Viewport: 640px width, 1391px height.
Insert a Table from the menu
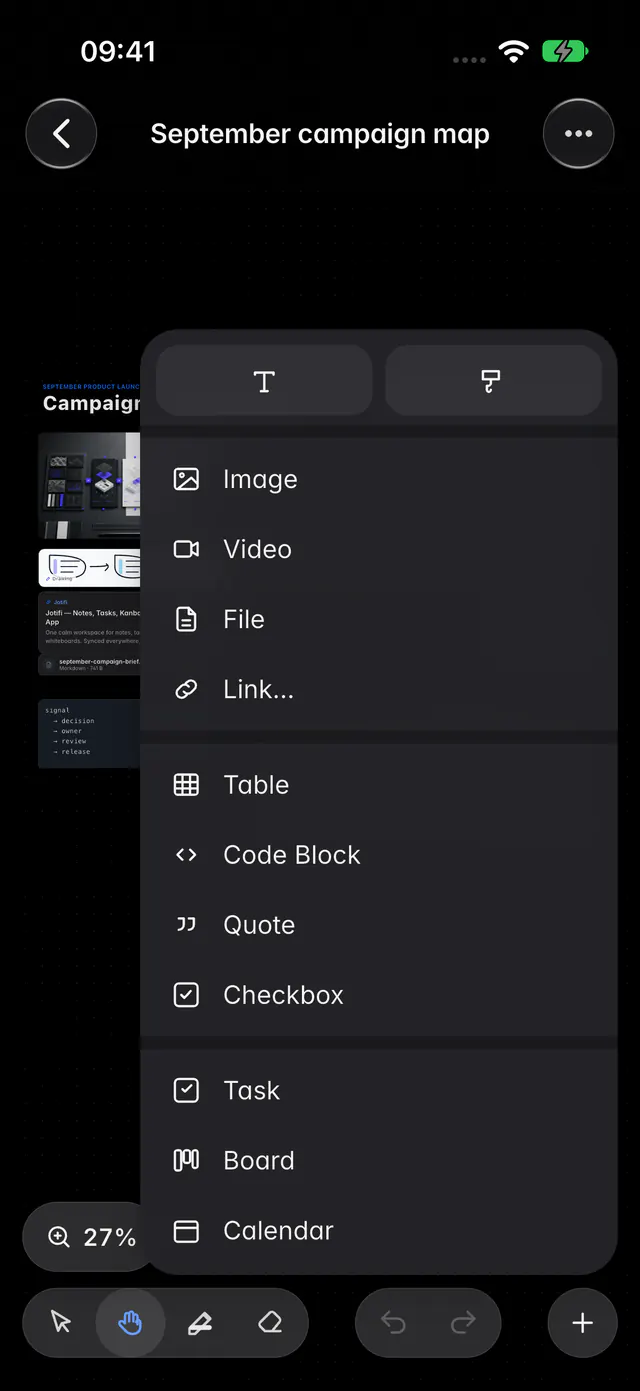coord(378,785)
